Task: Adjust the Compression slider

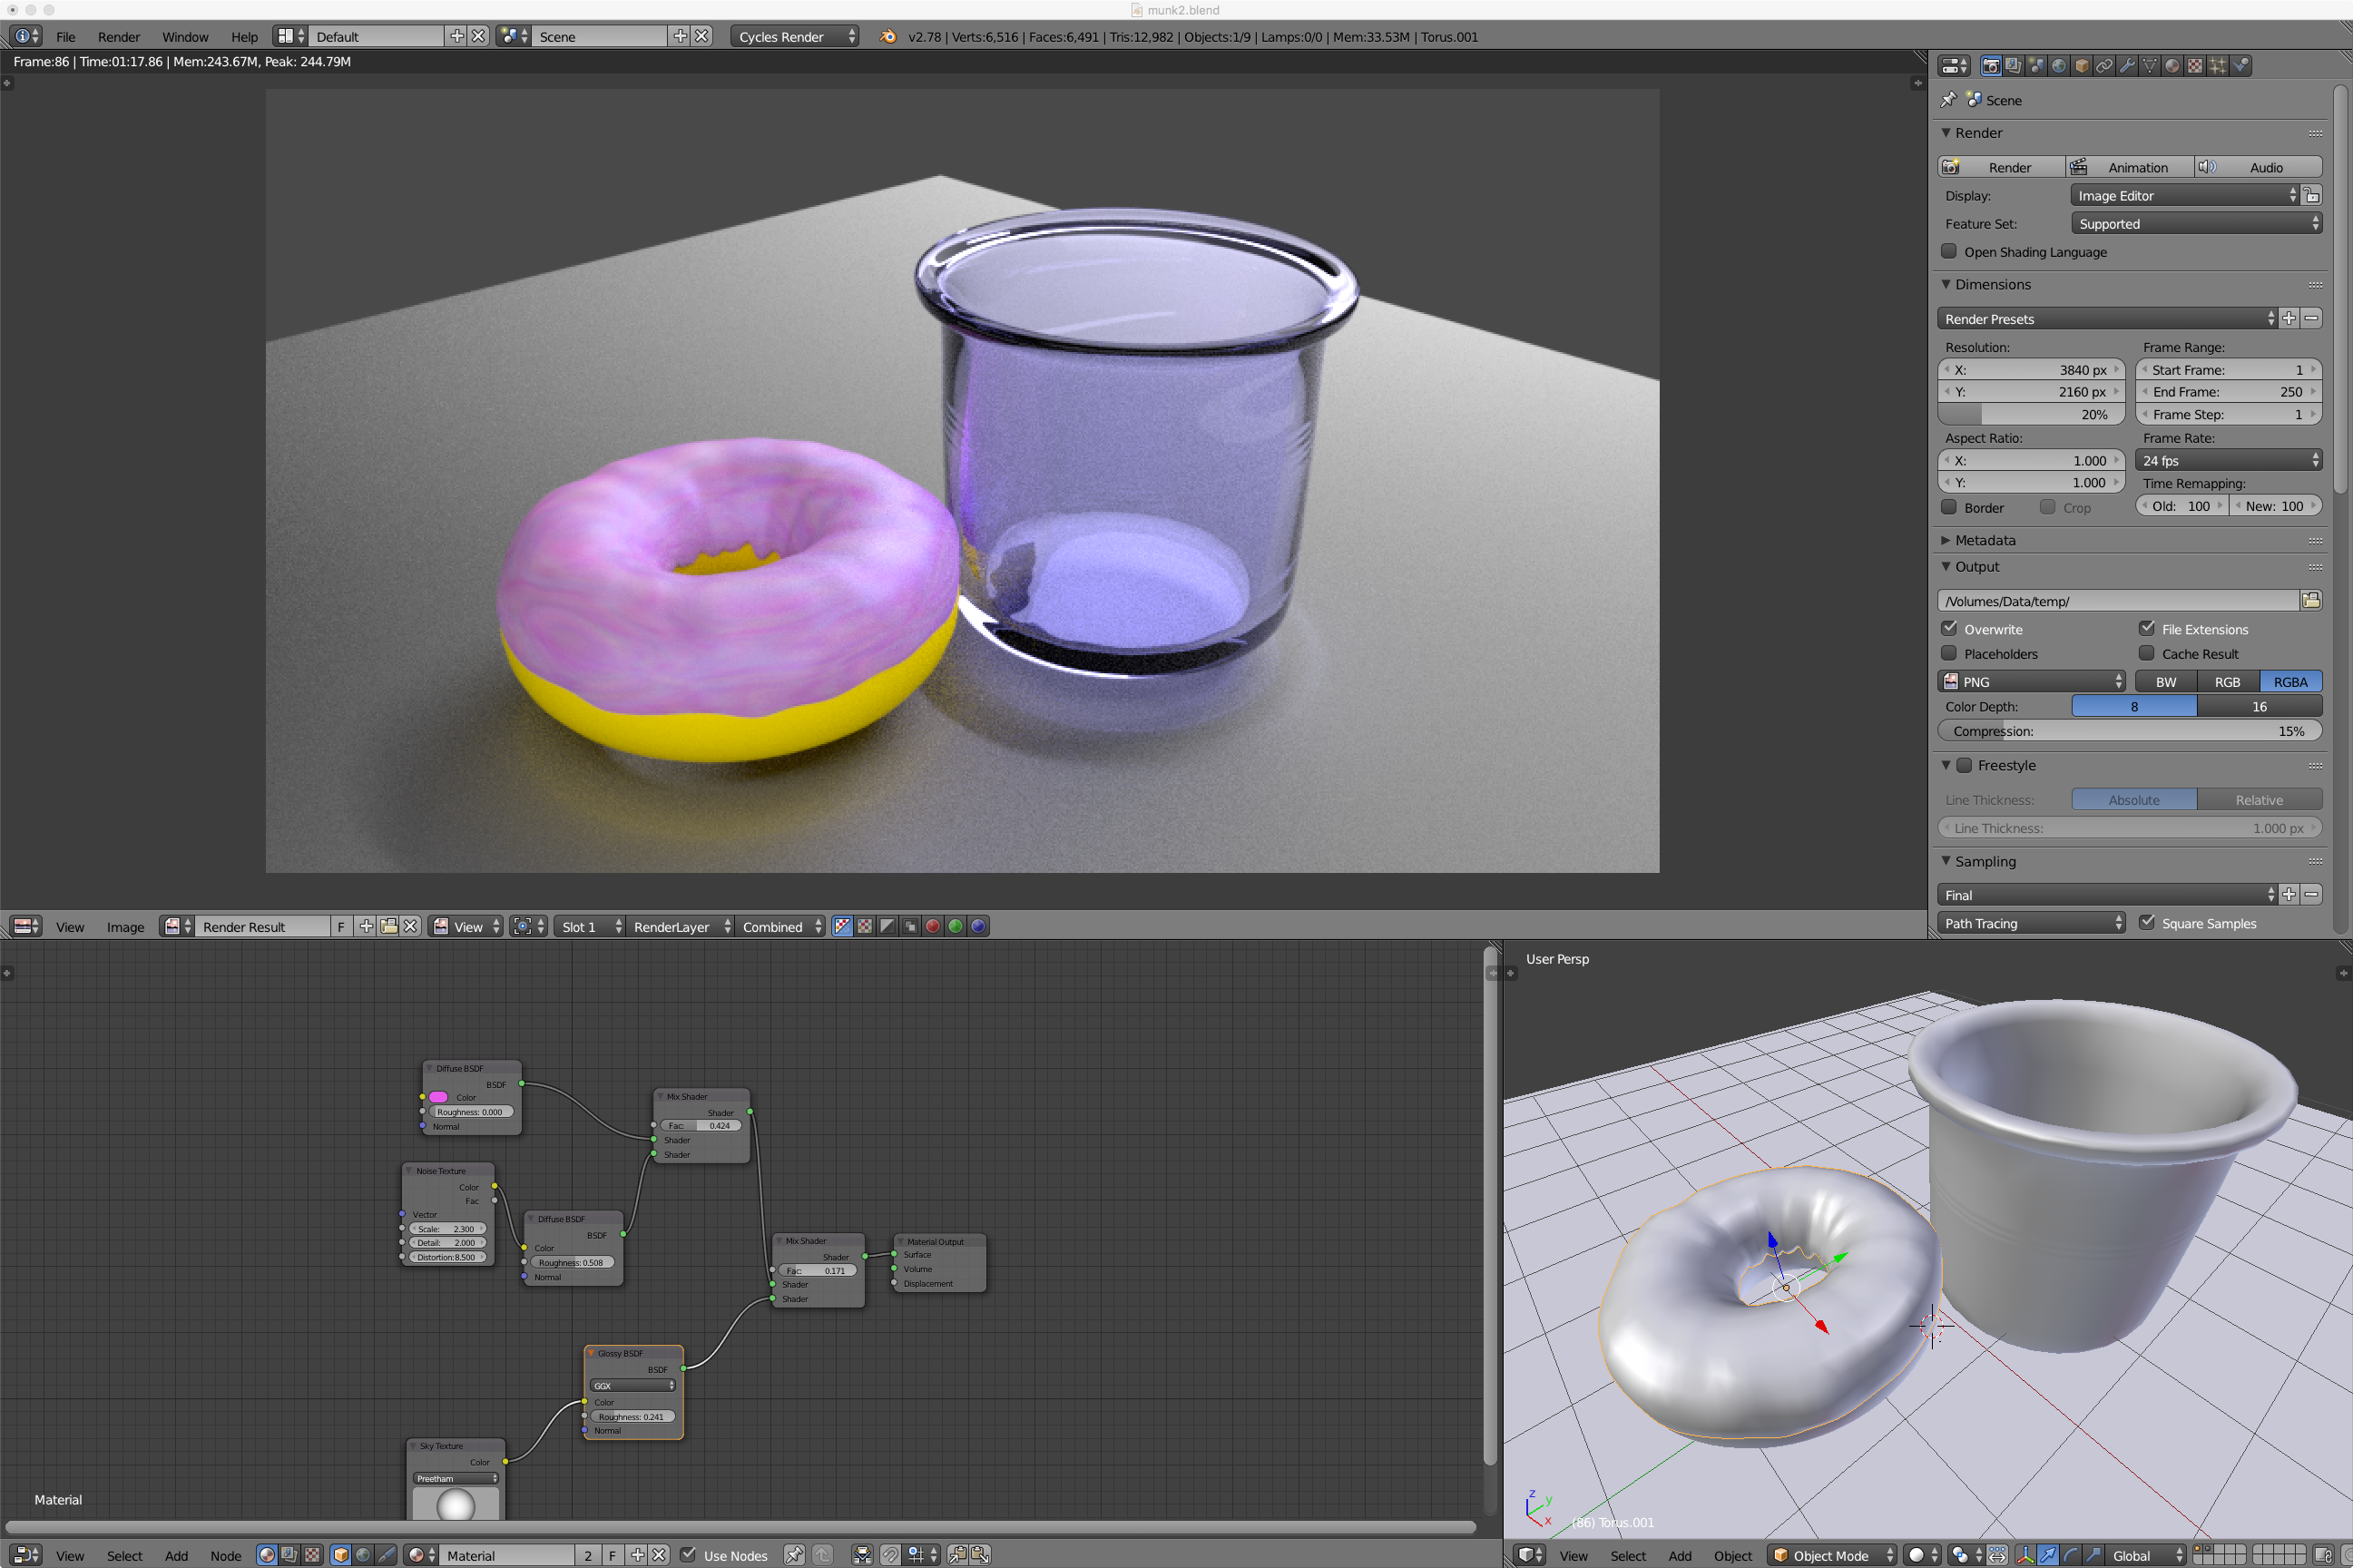Action: tap(2130, 731)
